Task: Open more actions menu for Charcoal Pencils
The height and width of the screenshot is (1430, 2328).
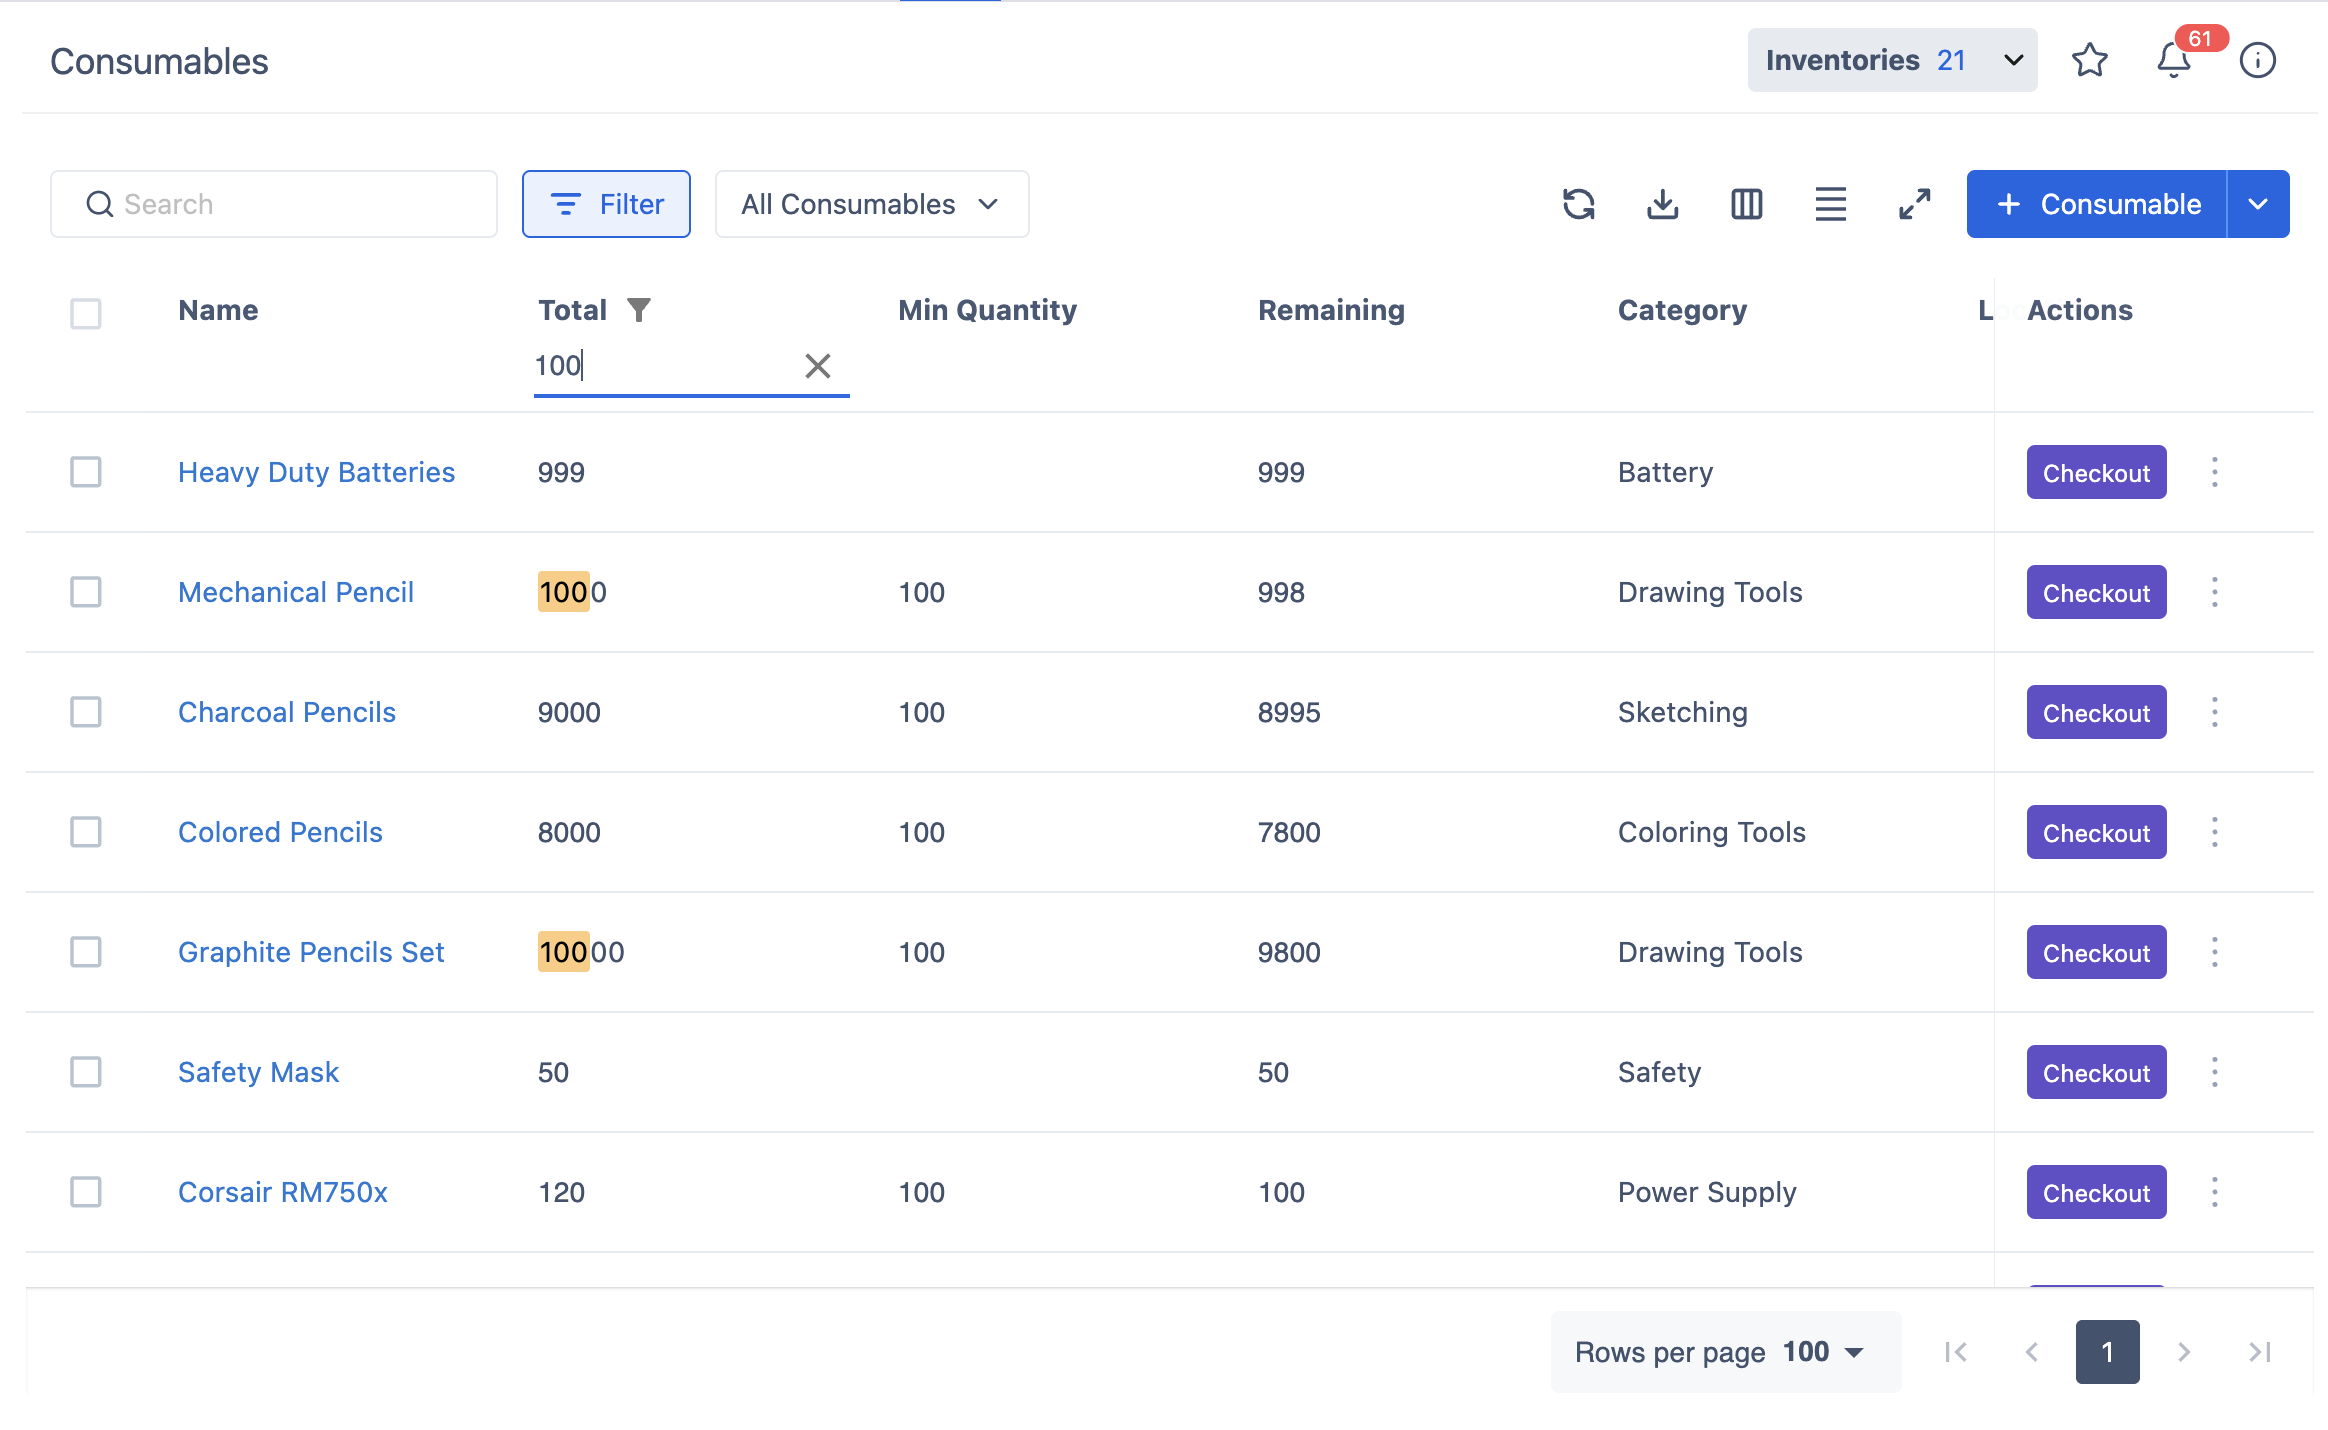Action: (2214, 712)
